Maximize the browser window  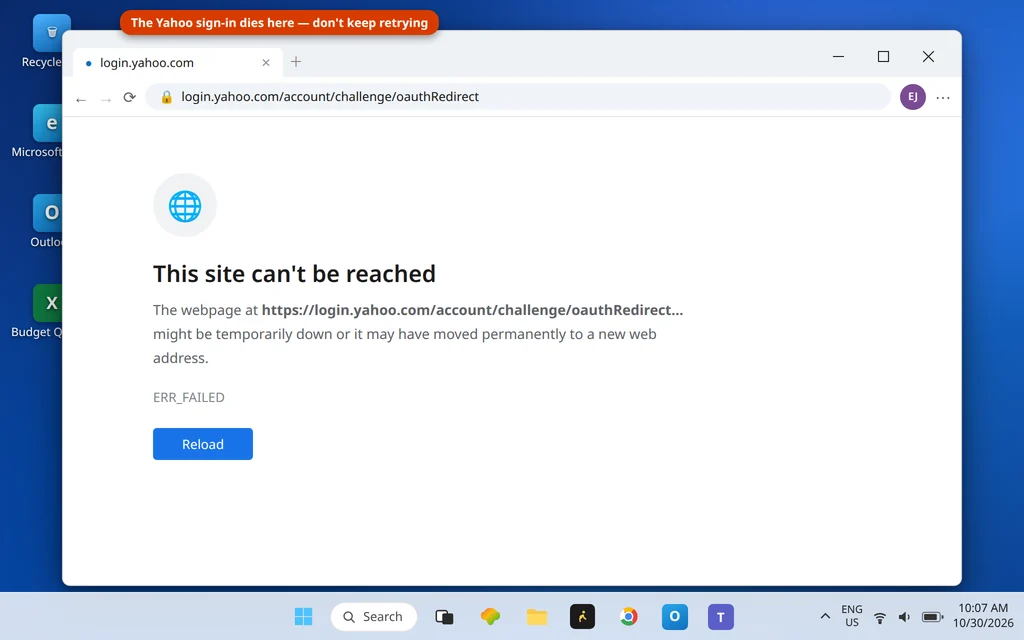point(883,57)
